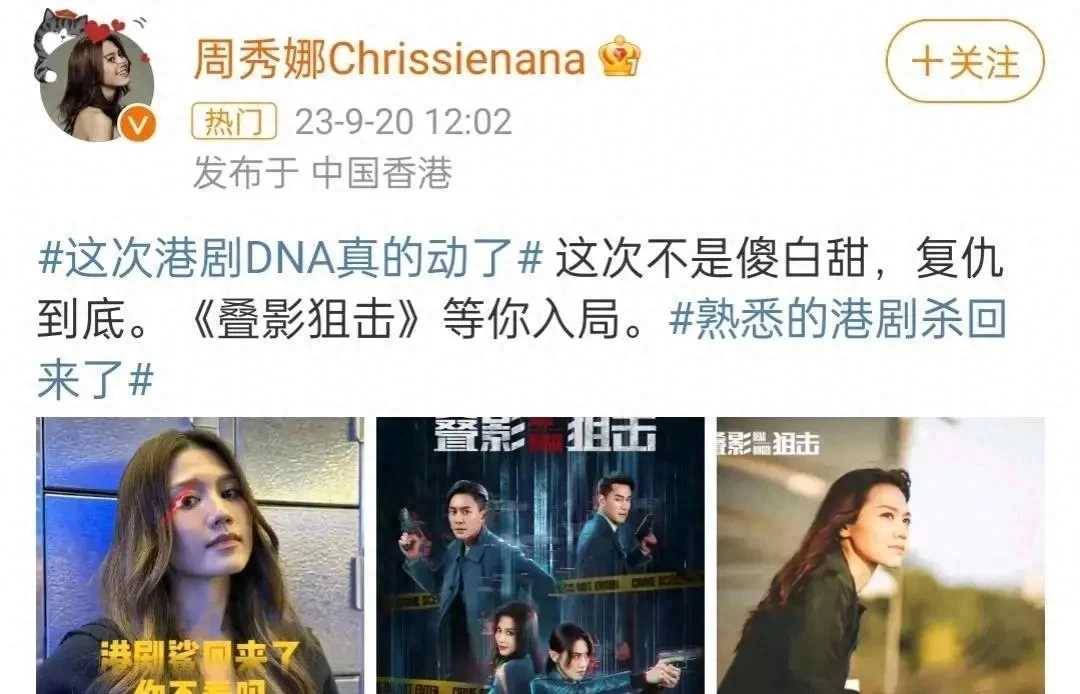Click the 叠影狙击 title logo on the middle poster

click(x=544, y=434)
